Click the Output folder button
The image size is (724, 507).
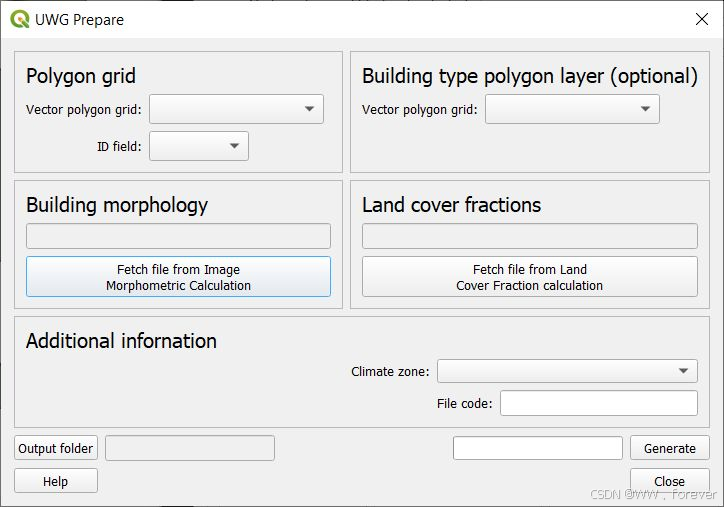coord(56,448)
